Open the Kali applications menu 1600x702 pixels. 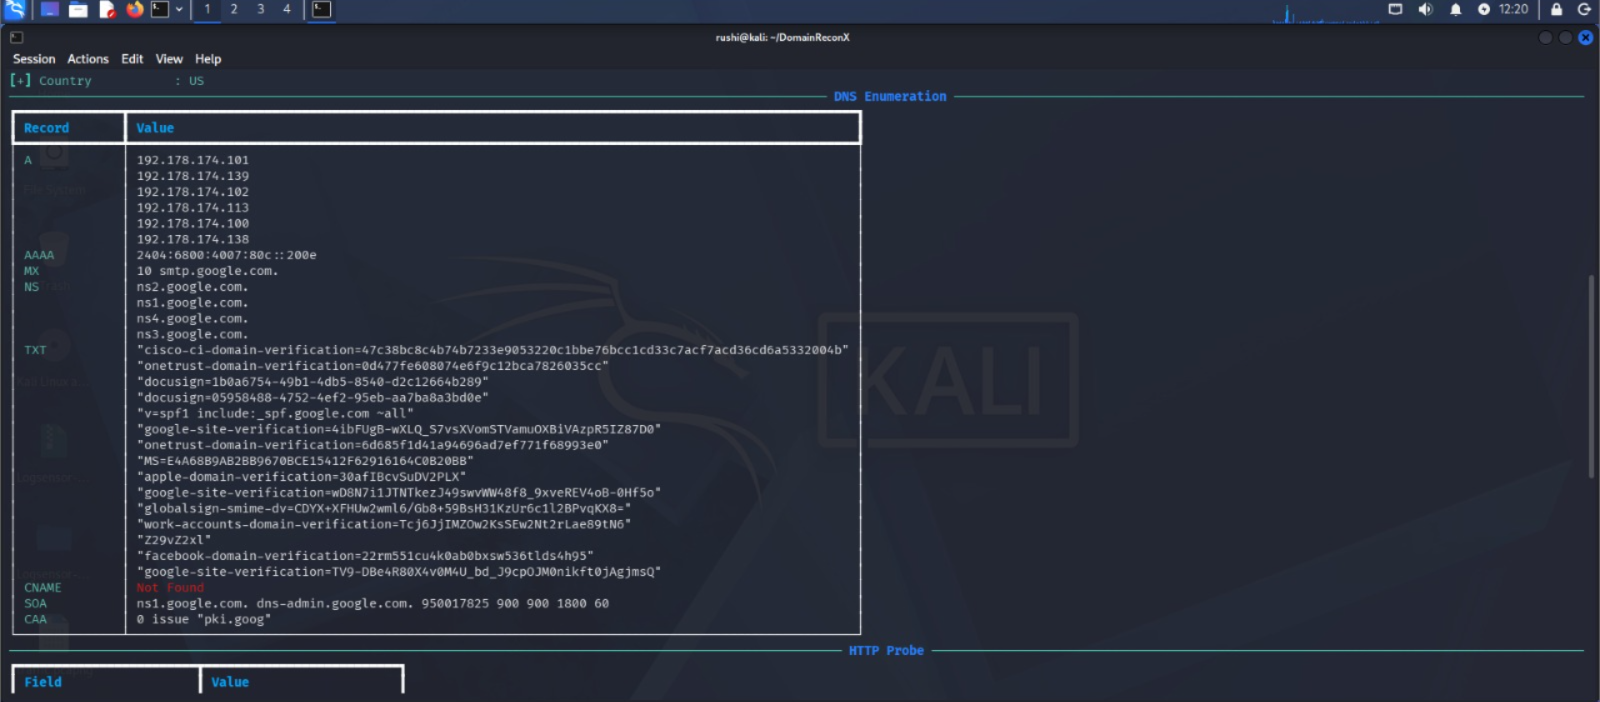tap(15, 10)
